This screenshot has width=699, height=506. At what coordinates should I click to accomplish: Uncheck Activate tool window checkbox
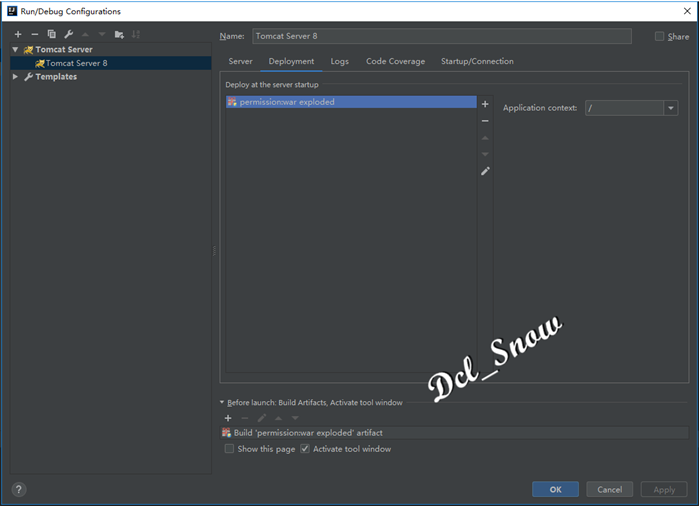coord(305,449)
